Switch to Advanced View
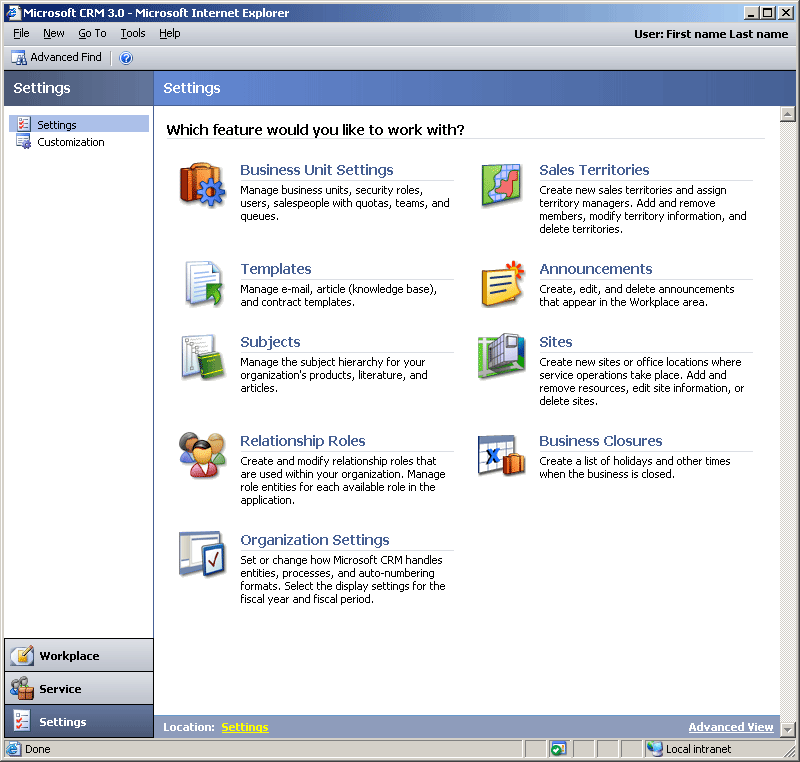The width and height of the screenshot is (800, 762). click(731, 727)
